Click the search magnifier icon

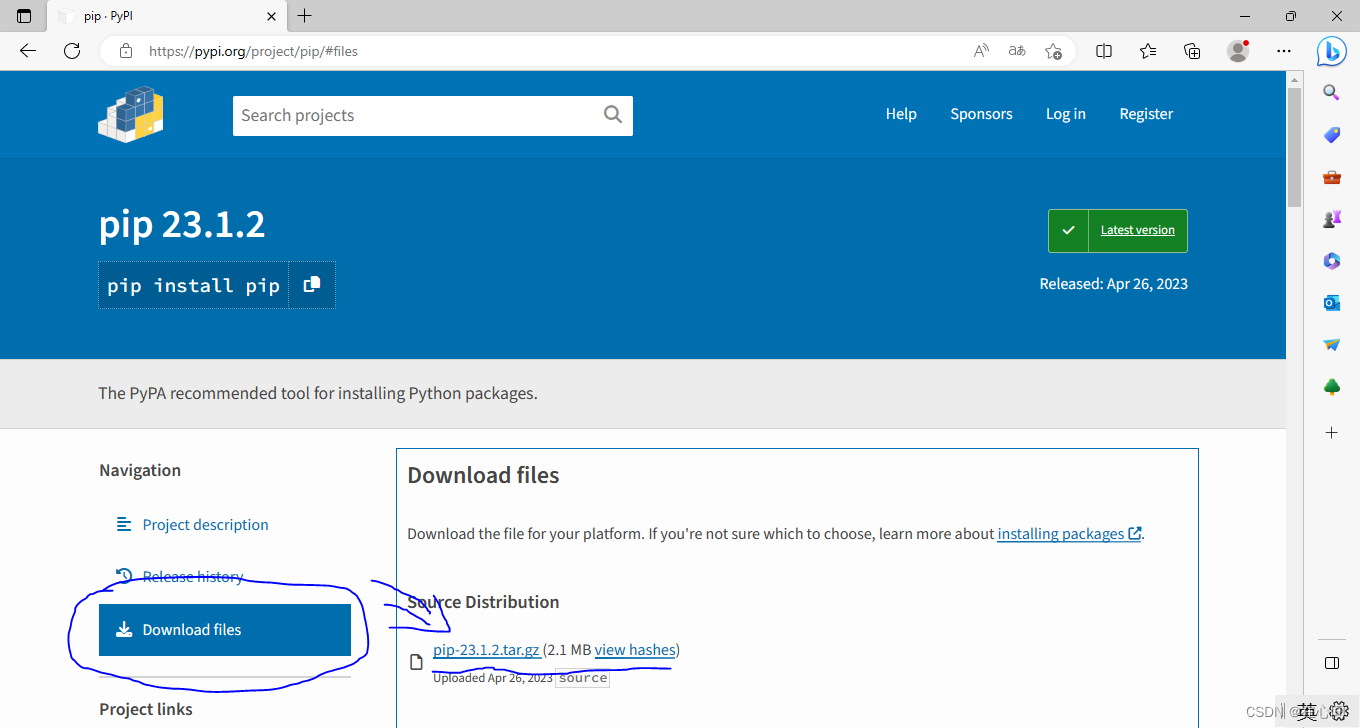pos(613,115)
